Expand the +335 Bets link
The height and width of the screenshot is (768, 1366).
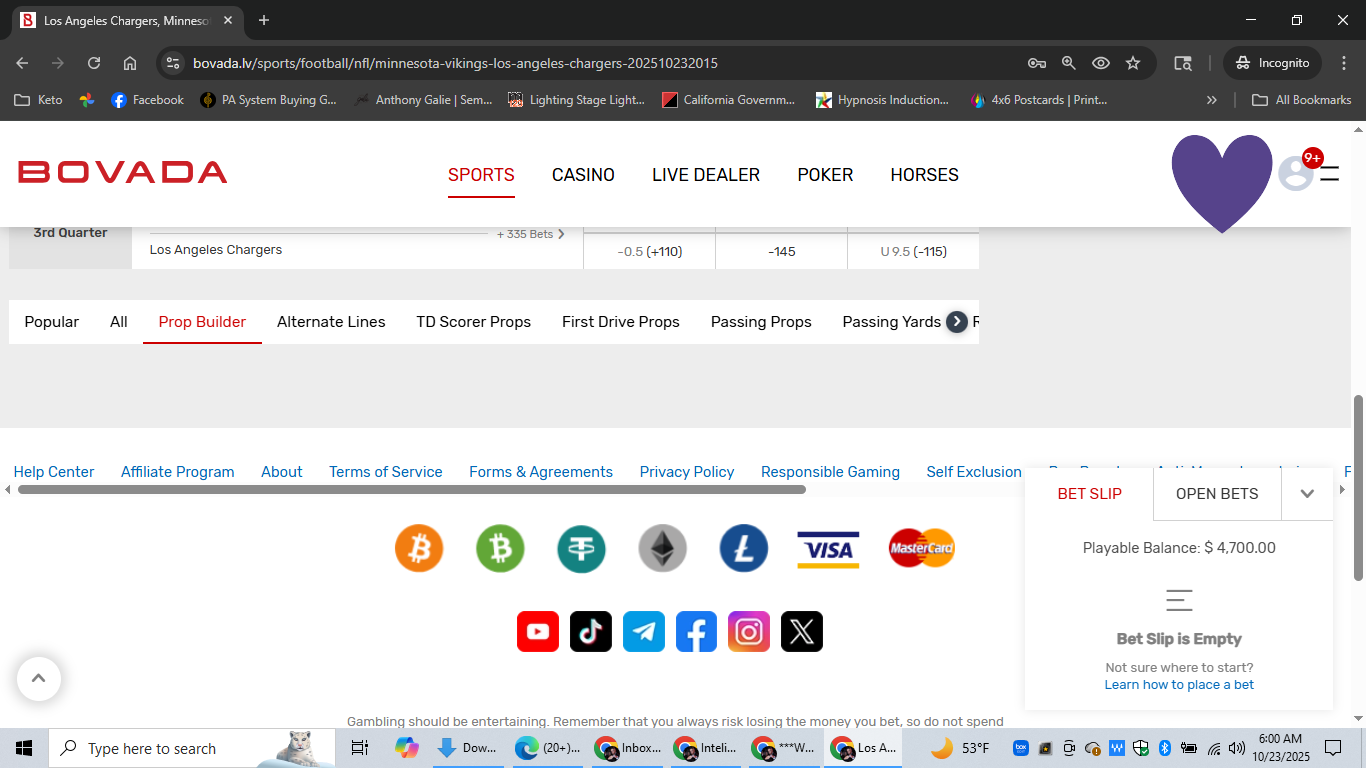[530, 234]
